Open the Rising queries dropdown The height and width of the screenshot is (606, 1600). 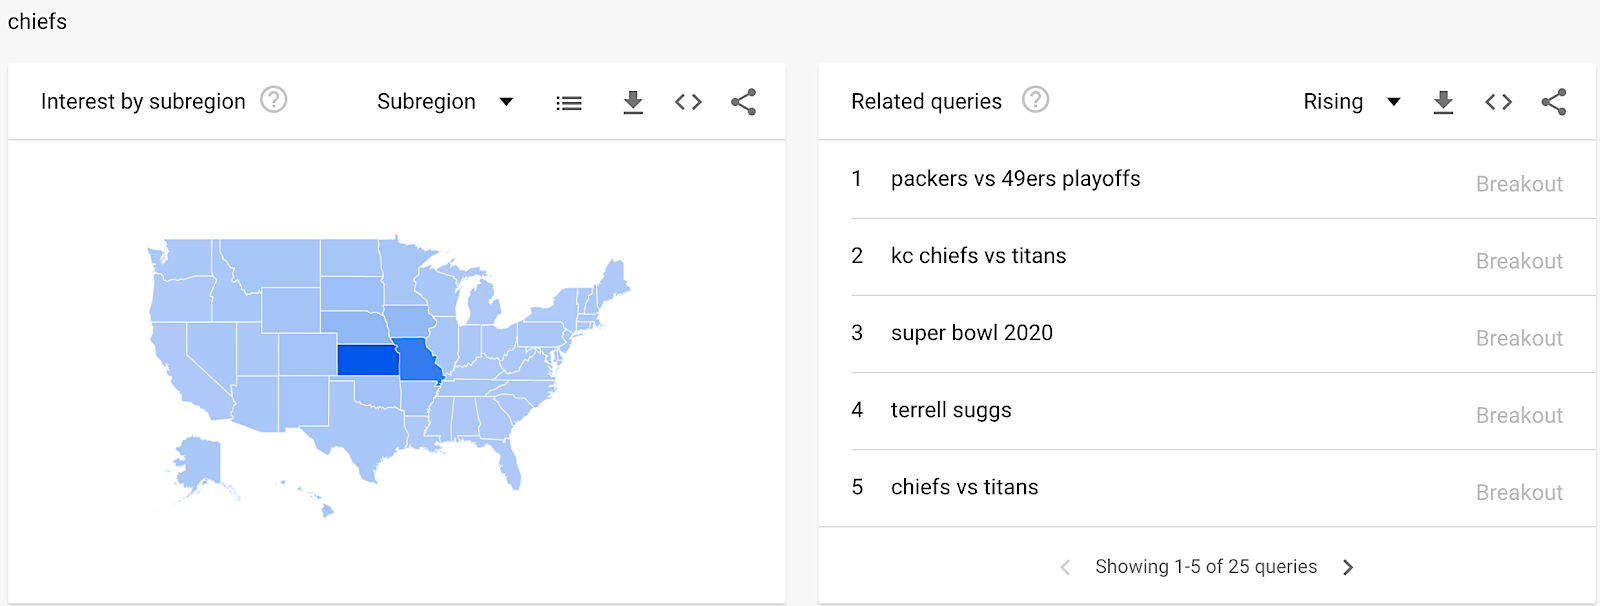(1350, 101)
